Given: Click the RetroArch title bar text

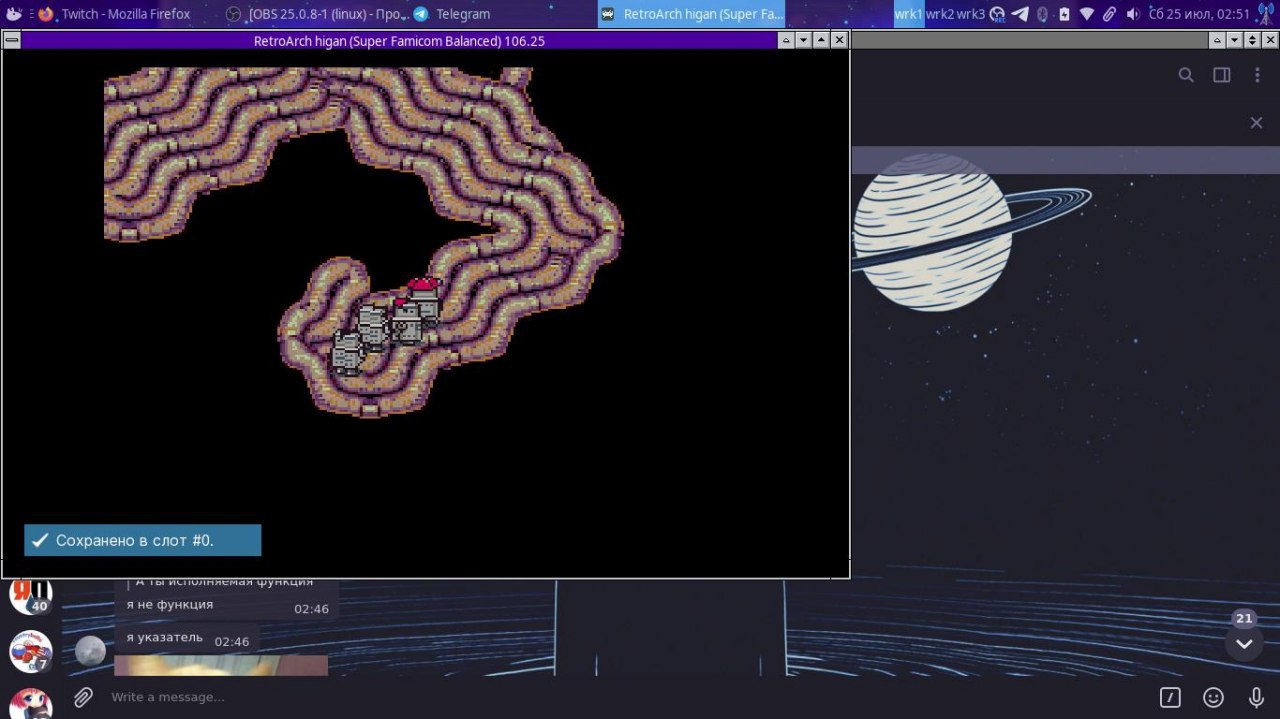Looking at the screenshot, I should click(399, 40).
